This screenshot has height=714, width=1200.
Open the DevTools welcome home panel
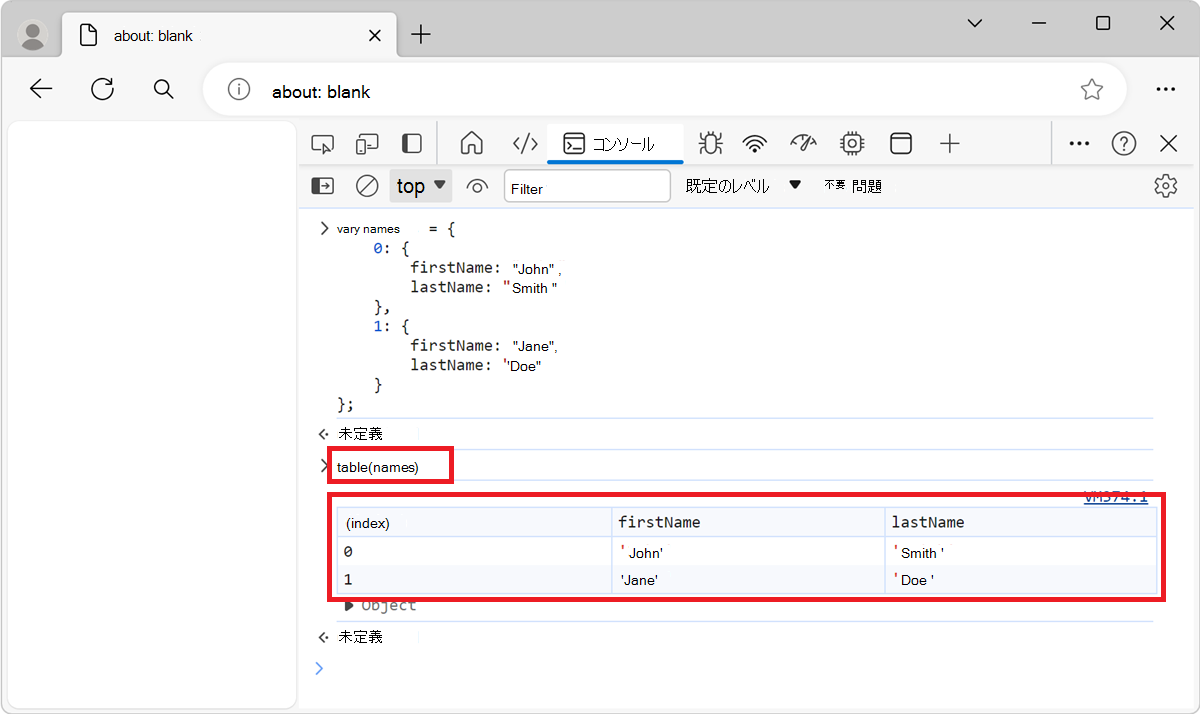pyautogui.click(x=471, y=143)
